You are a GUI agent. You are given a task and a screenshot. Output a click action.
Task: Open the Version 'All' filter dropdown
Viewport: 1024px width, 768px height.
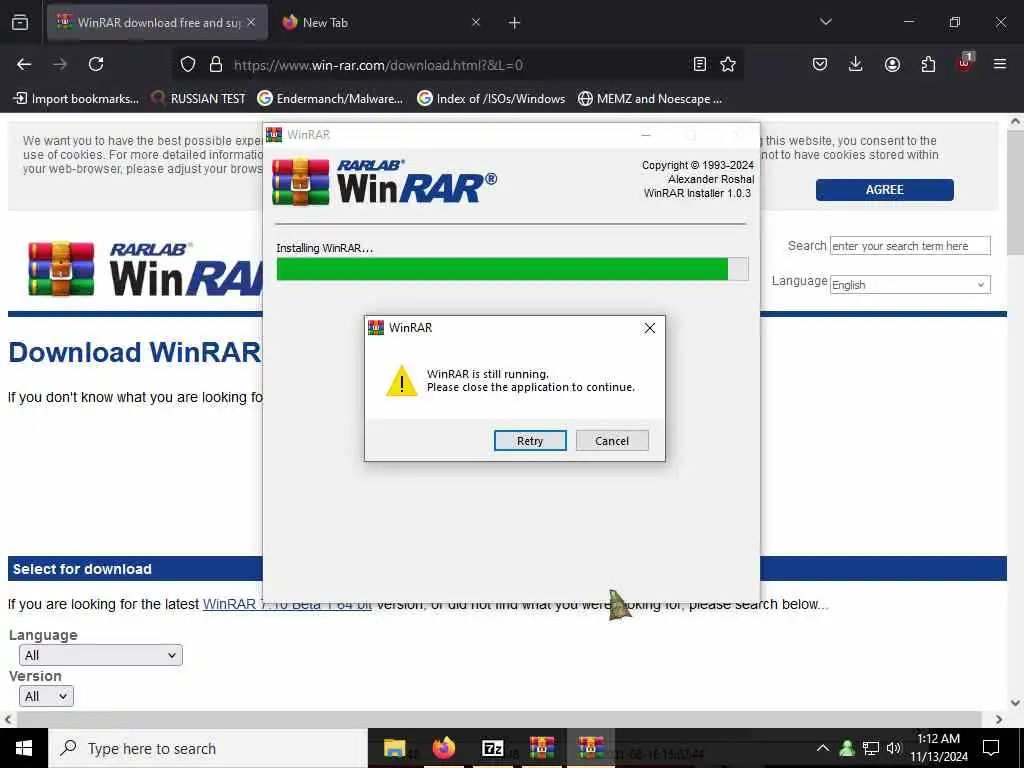(x=46, y=696)
